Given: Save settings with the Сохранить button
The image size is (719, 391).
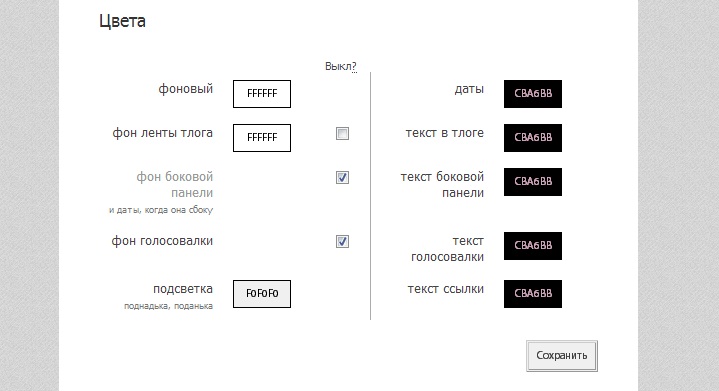Looking at the screenshot, I should [x=562, y=356].
